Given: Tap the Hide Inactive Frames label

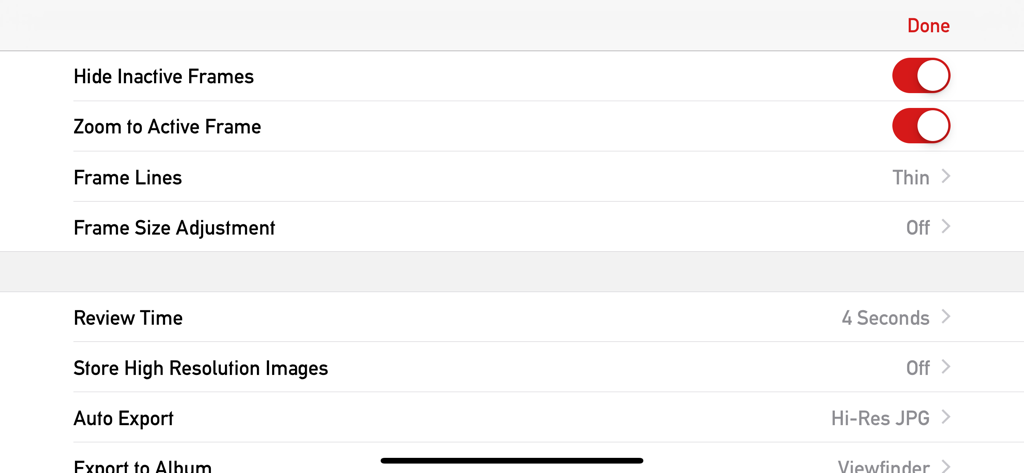Looking at the screenshot, I should click(x=164, y=76).
